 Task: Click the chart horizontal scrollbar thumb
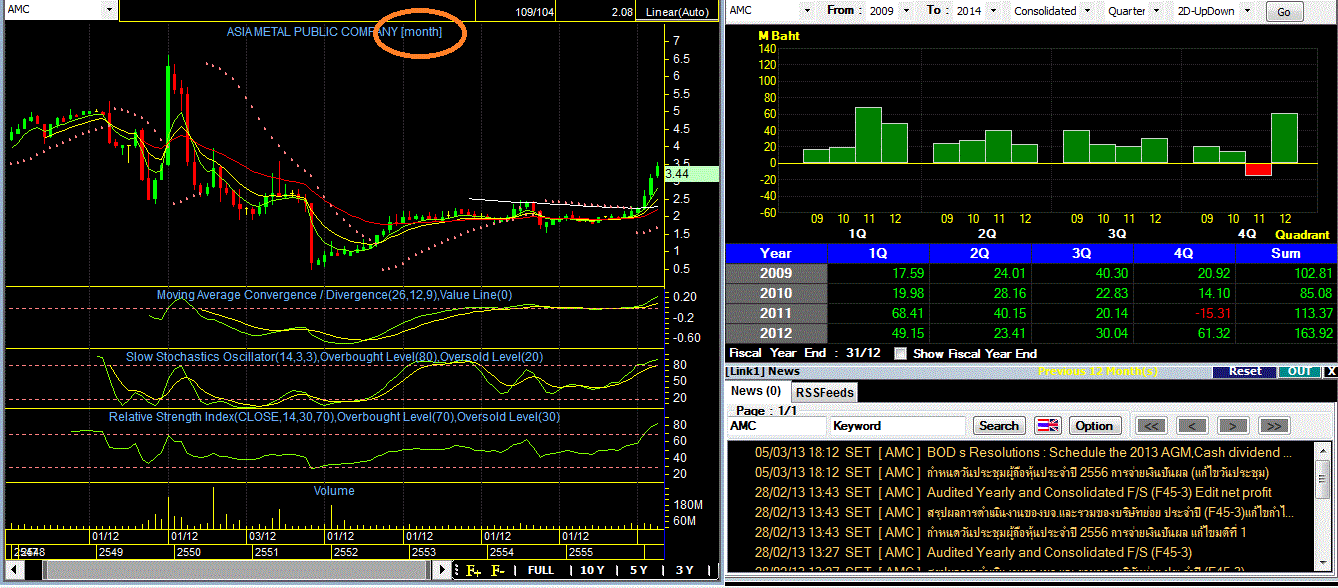pos(239,570)
